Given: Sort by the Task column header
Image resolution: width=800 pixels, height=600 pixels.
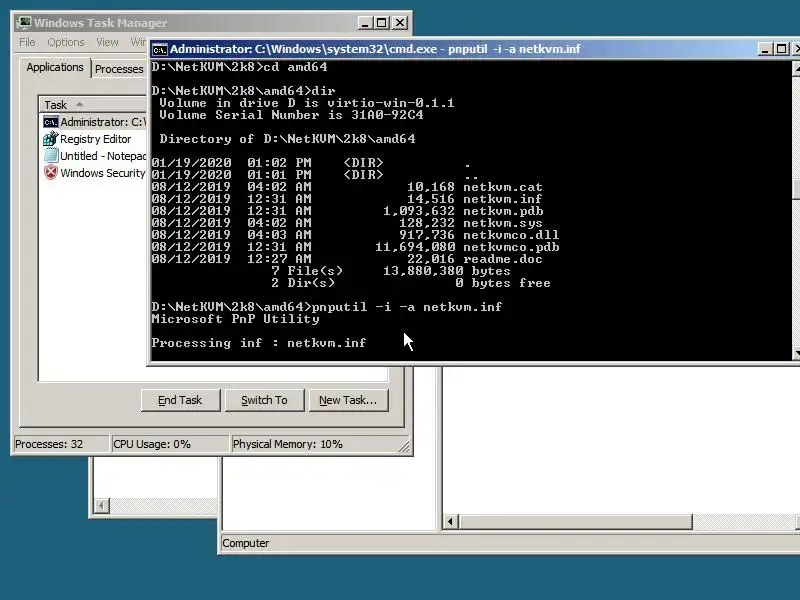Looking at the screenshot, I should pyautogui.click(x=92, y=105).
